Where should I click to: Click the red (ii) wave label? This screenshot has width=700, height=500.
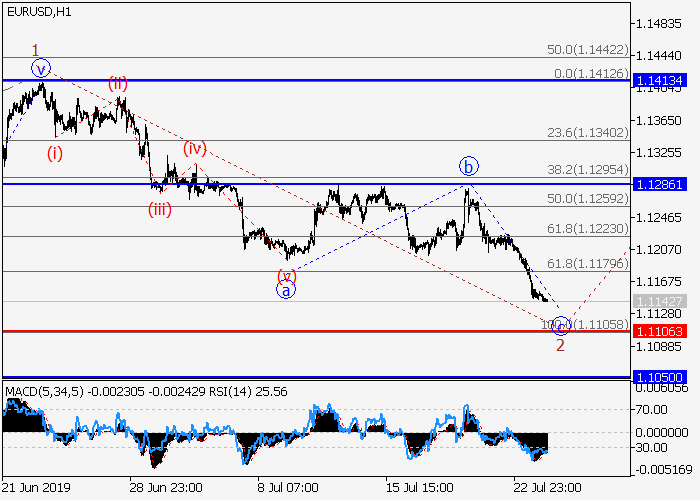(x=118, y=83)
